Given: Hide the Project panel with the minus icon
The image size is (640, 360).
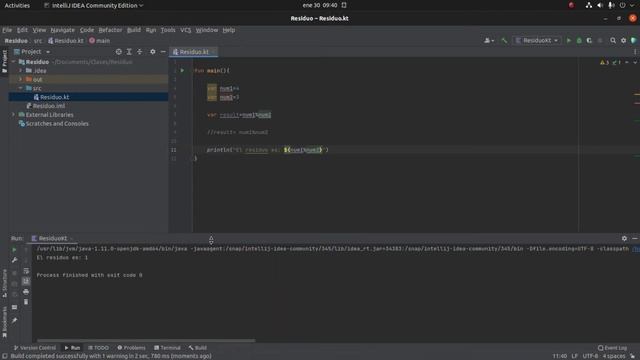Looking at the screenshot, I should coord(163,52).
